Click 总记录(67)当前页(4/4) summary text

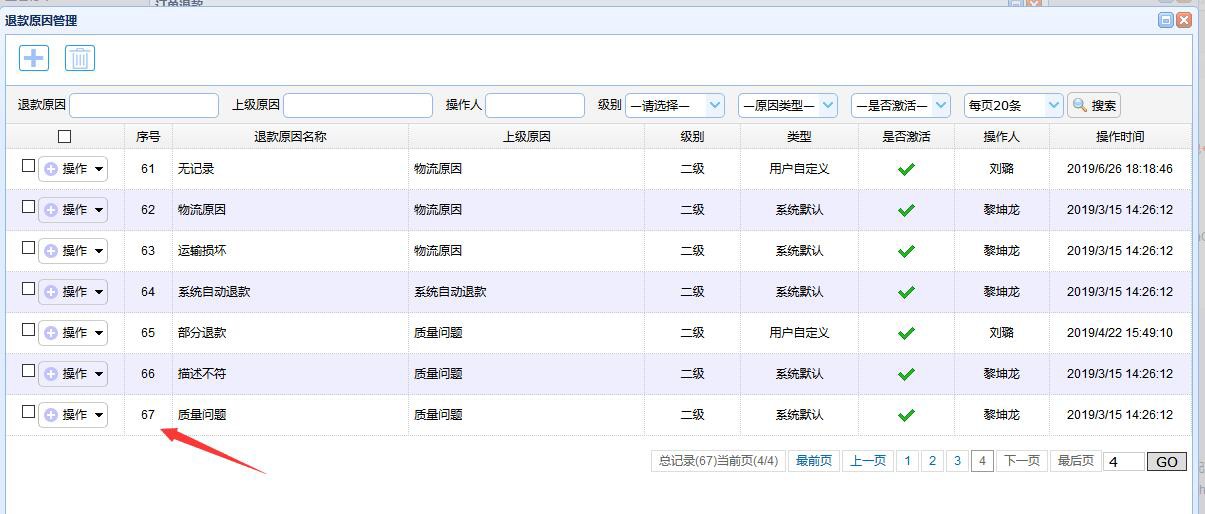pos(718,461)
